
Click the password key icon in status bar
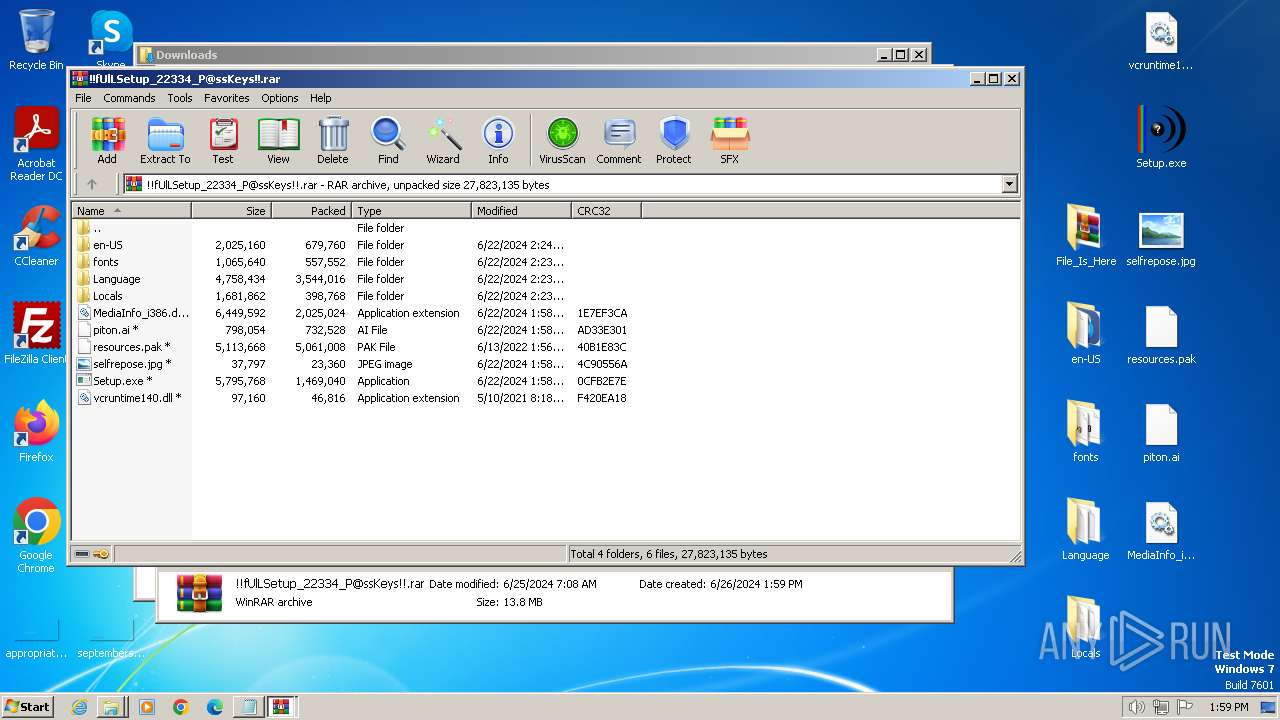pos(102,554)
